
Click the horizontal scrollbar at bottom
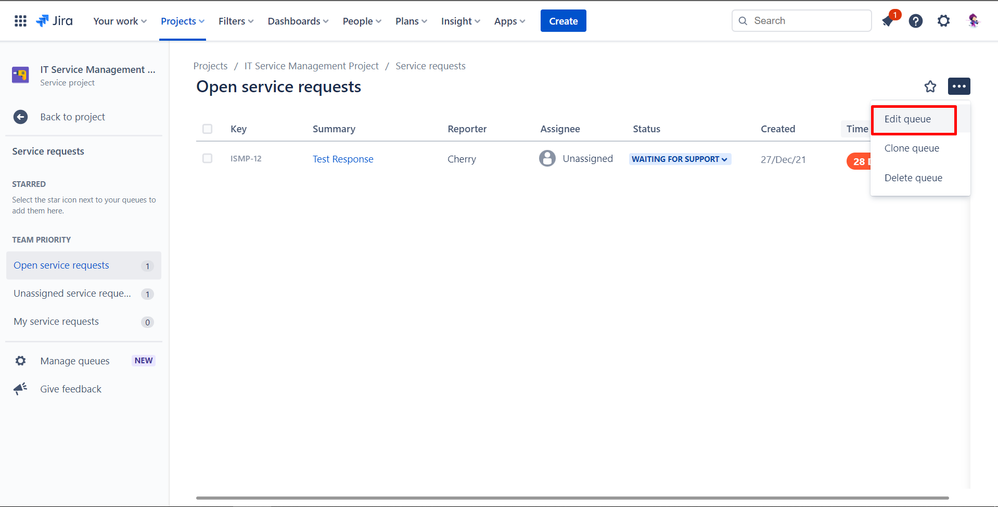click(572, 497)
